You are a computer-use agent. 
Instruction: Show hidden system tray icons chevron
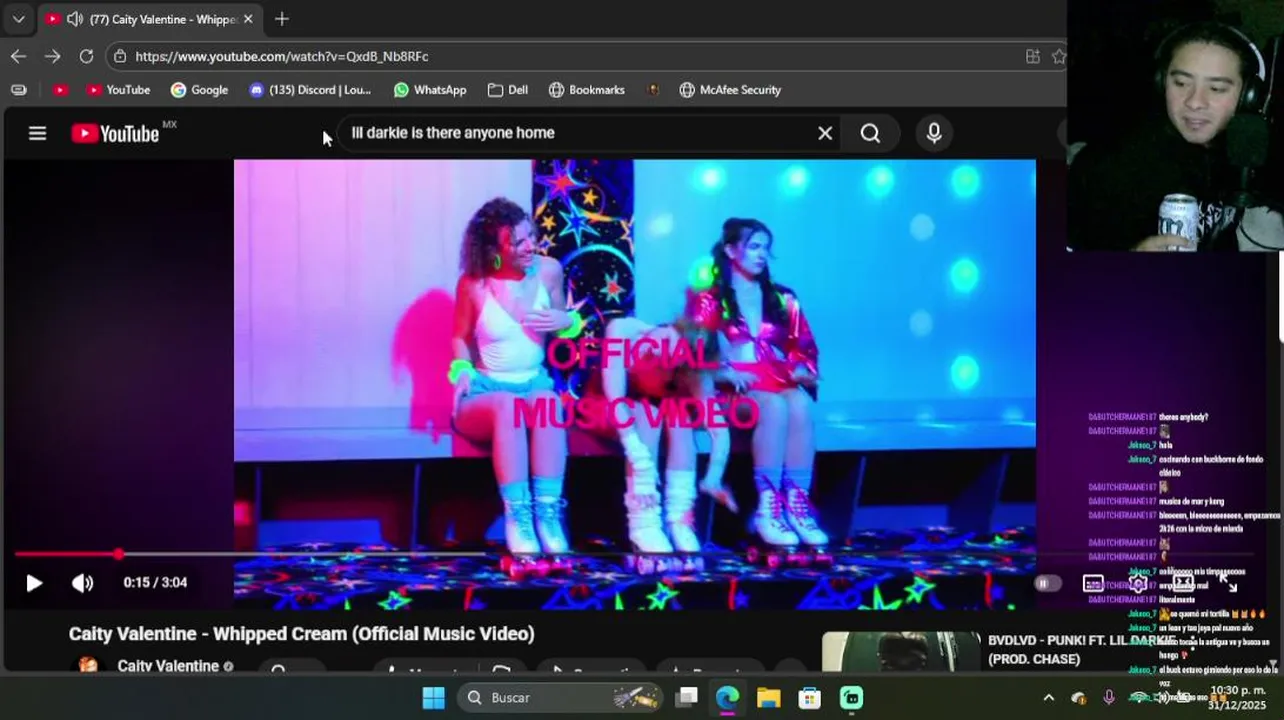tap(1048, 697)
